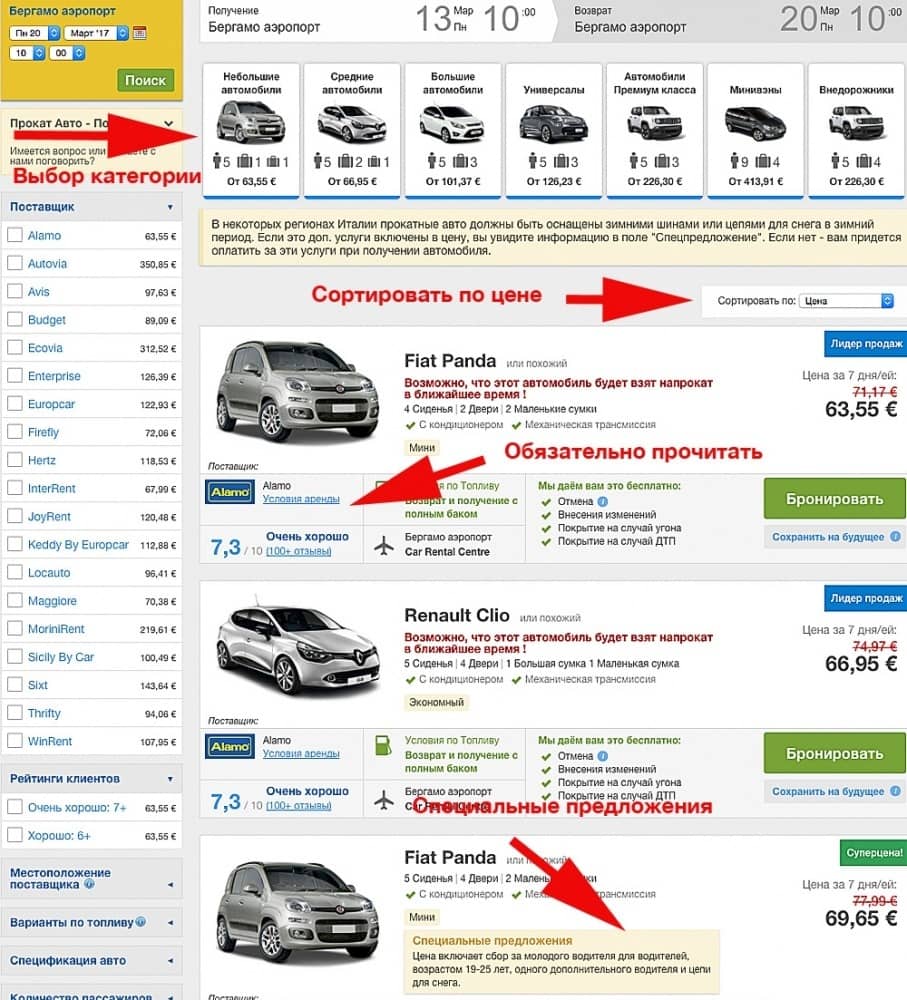This screenshot has width=907, height=1000.
Task: Open Условия аренды link for Renault Clio
Action: click(301, 753)
